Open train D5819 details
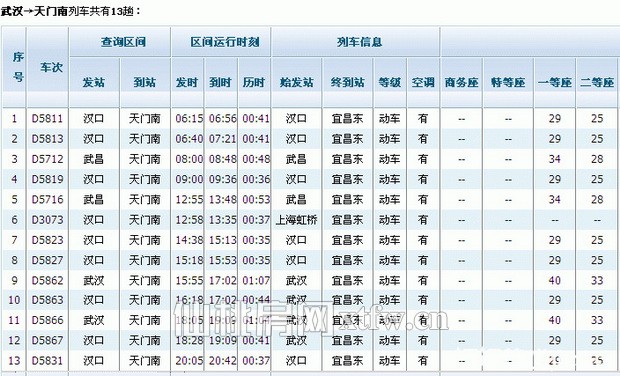 (x=47, y=179)
